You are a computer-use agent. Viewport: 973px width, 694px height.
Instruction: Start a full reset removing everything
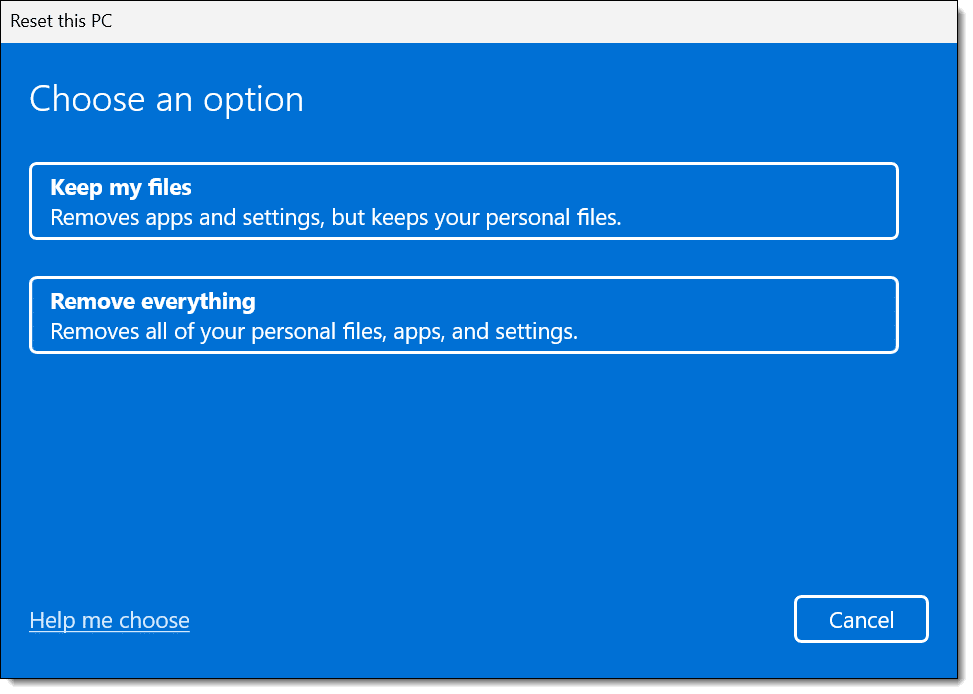[x=464, y=315]
